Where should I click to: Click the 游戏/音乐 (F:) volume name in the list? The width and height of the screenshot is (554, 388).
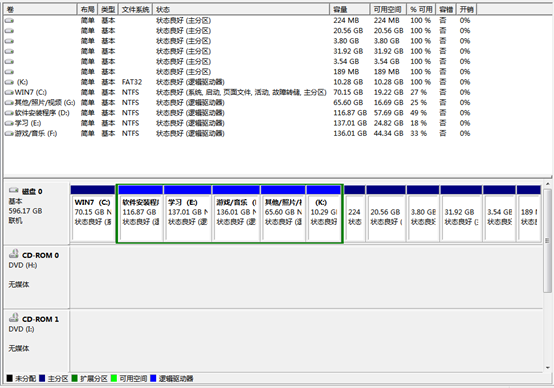point(36,134)
